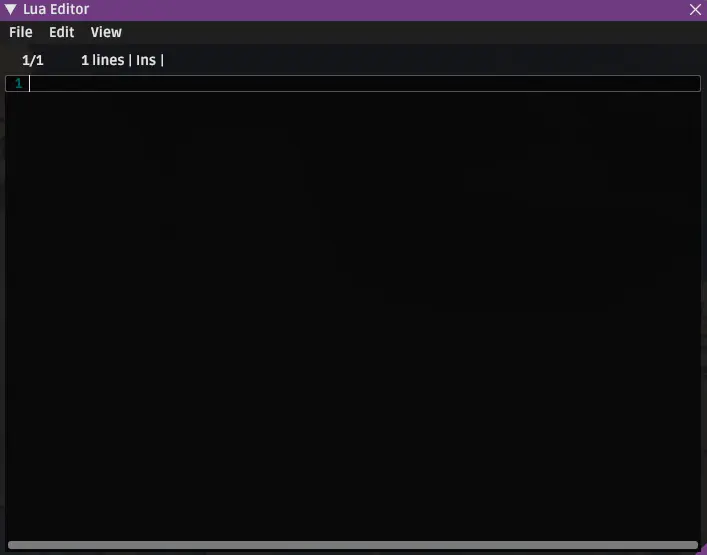
Task: Click the Ins insert mode indicator
Action: [146, 60]
